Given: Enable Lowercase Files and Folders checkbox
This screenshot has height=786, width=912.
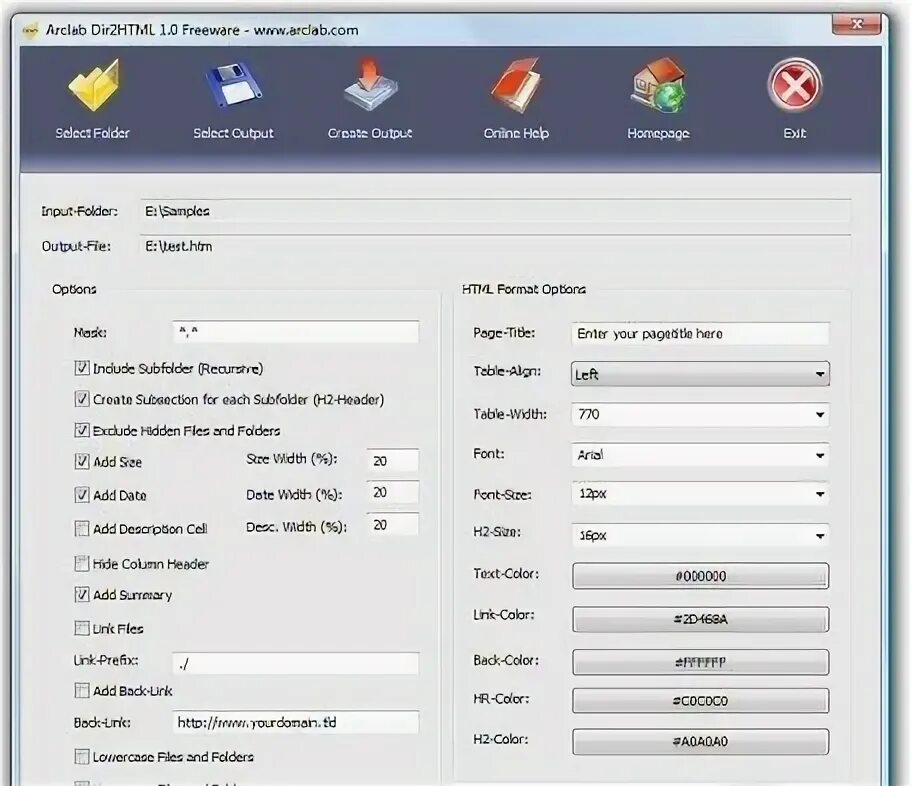Looking at the screenshot, I should tap(82, 756).
